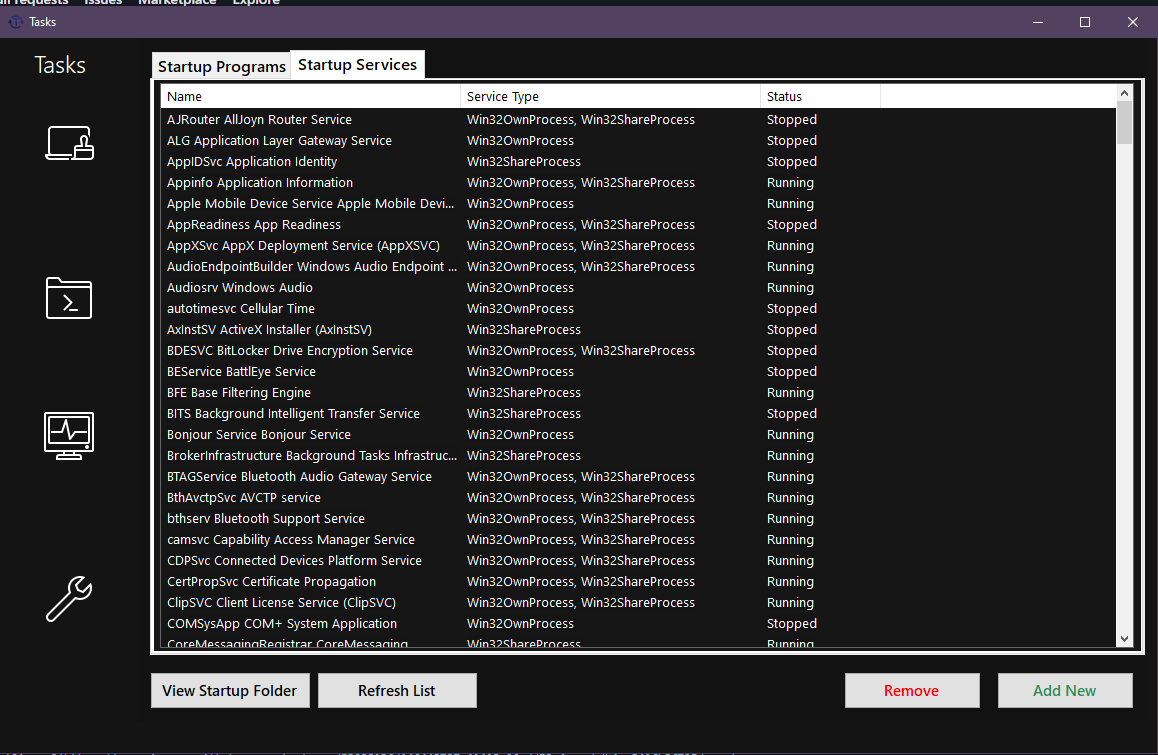This screenshot has width=1158, height=755.
Task: Select the BTAGService Bluetooth Audio Gateway row
Action: coord(638,477)
